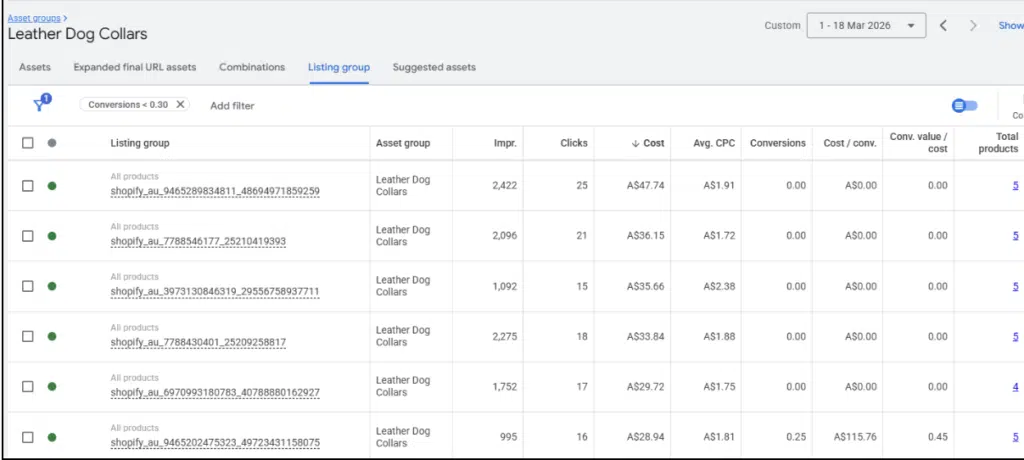Sort by Avg. CPC column header
The image size is (1024, 460).
(x=714, y=143)
